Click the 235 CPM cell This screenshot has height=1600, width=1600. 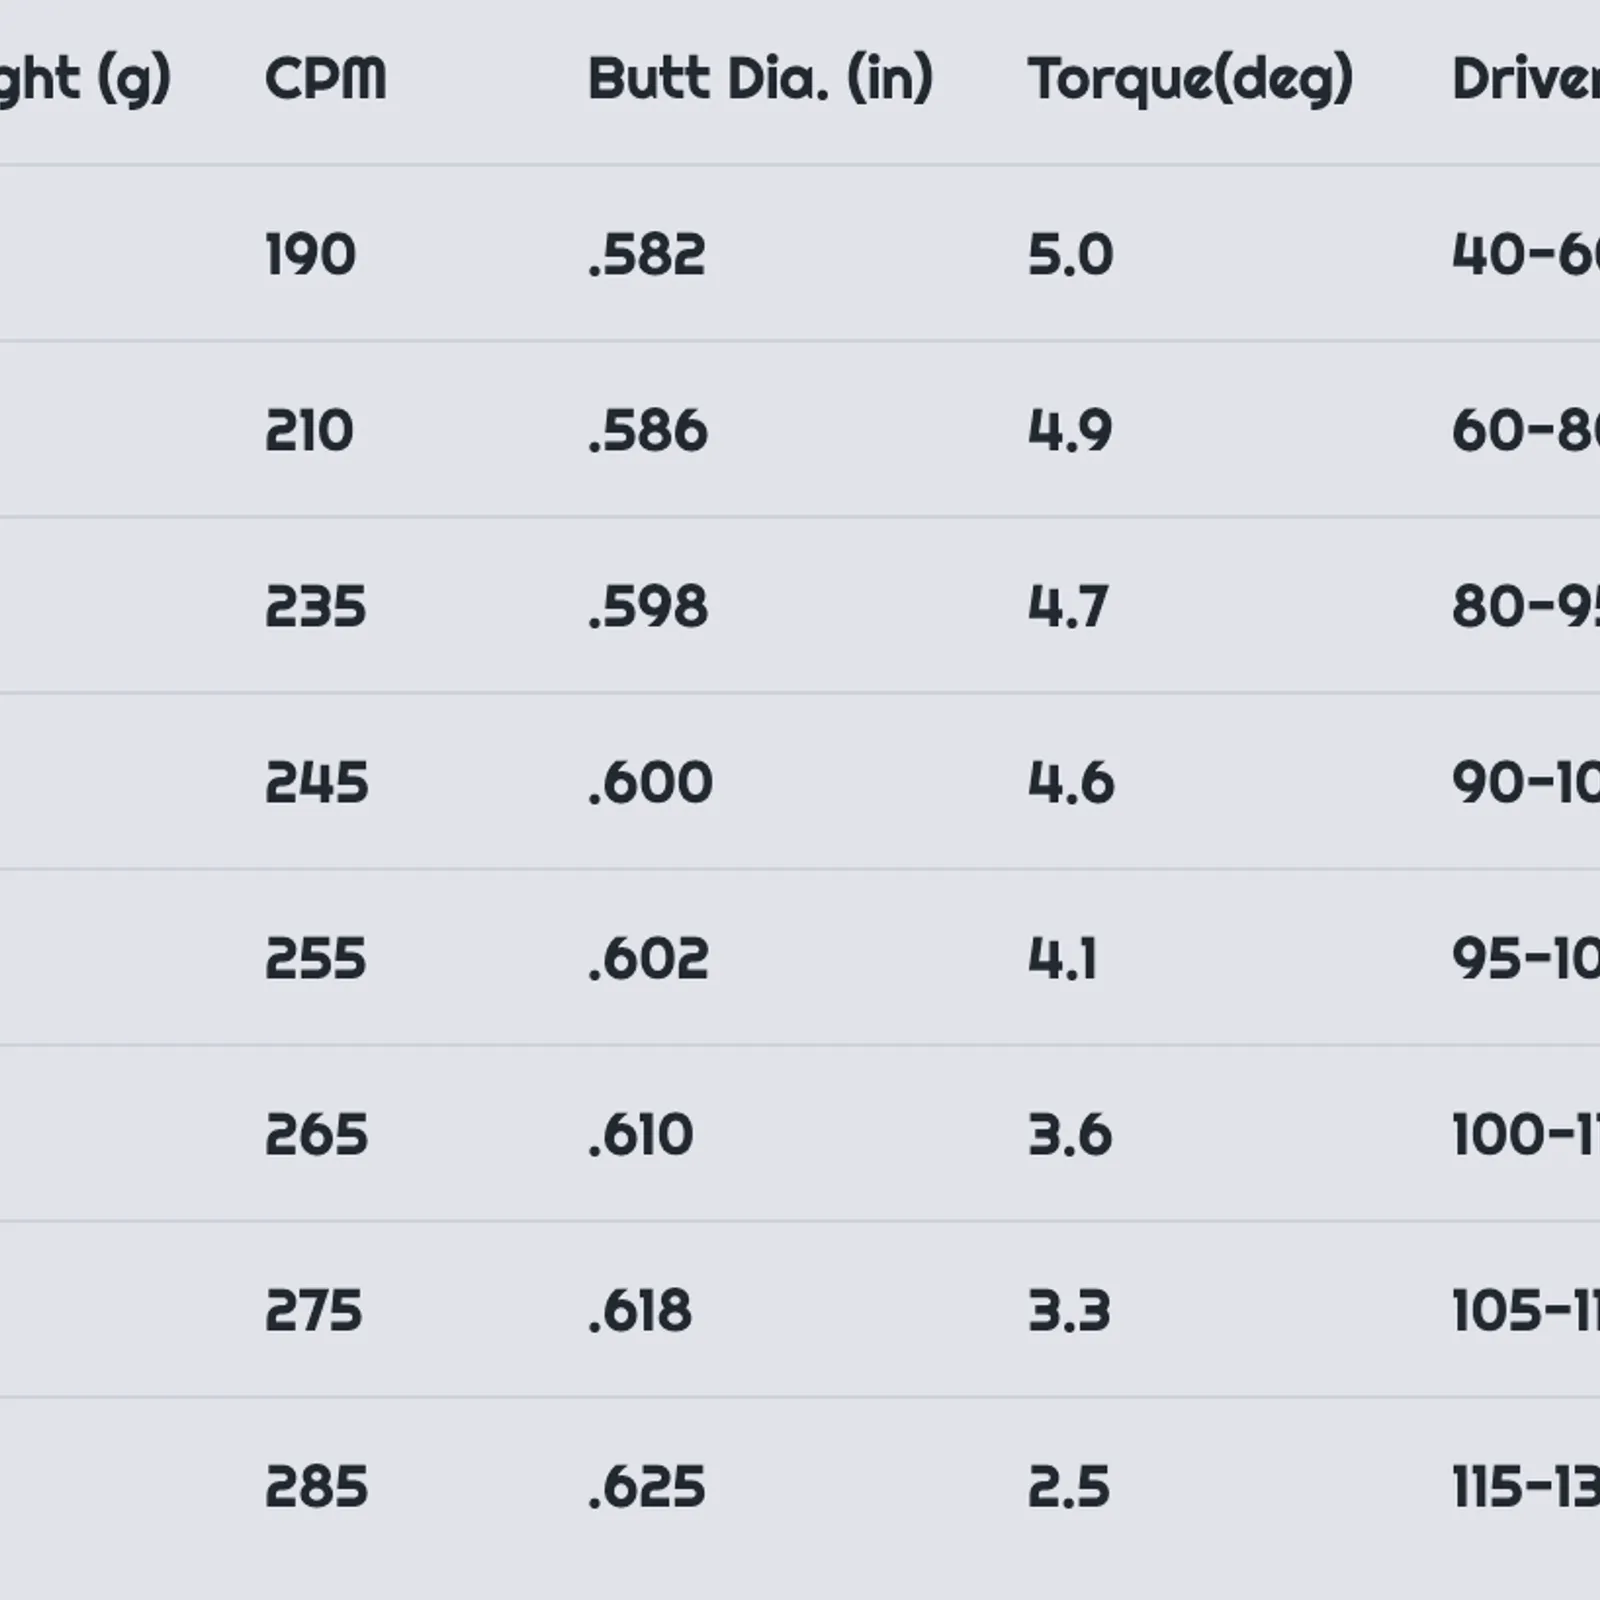[x=315, y=607]
